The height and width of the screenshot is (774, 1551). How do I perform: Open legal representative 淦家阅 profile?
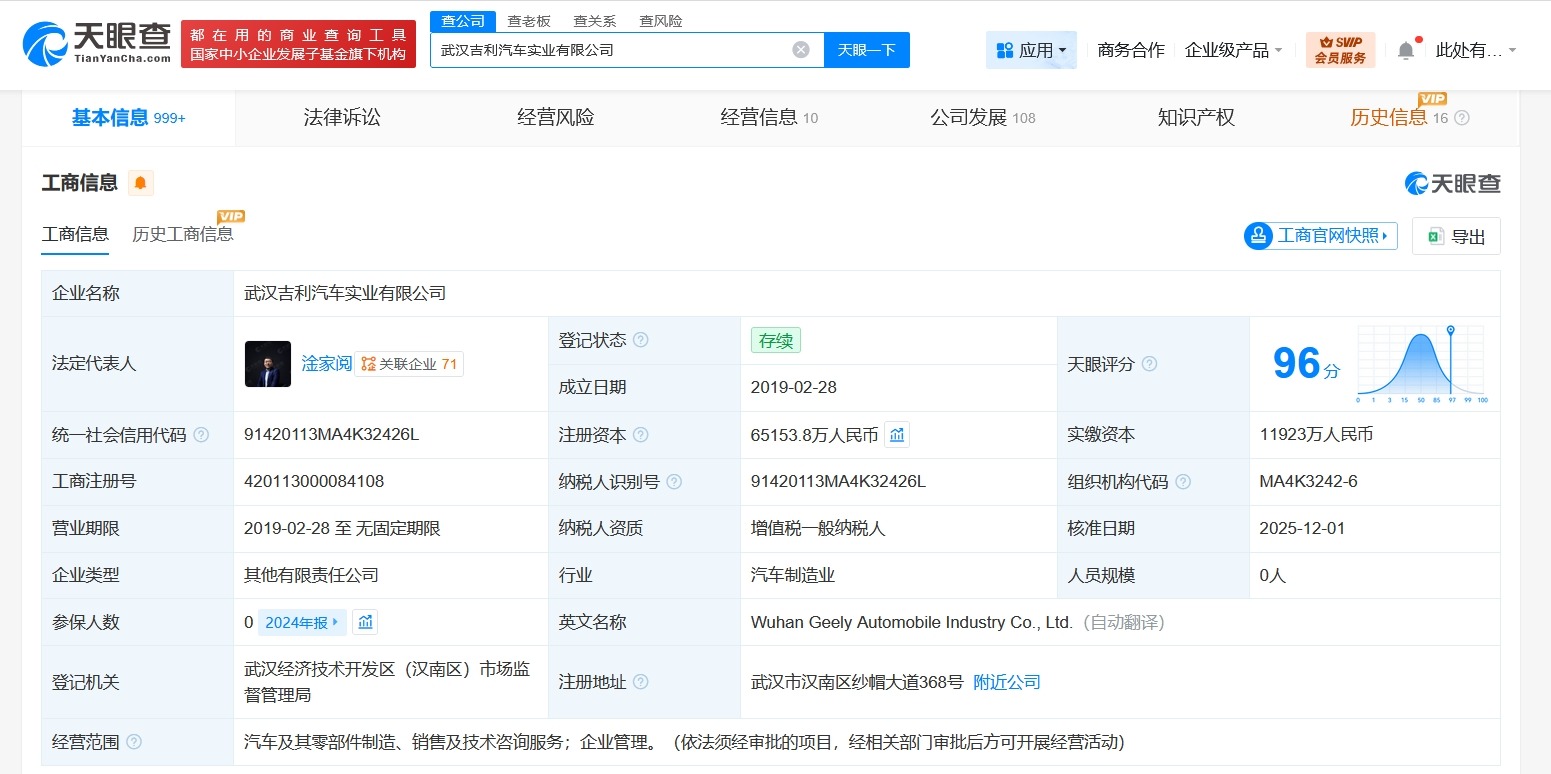coord(327,363)
